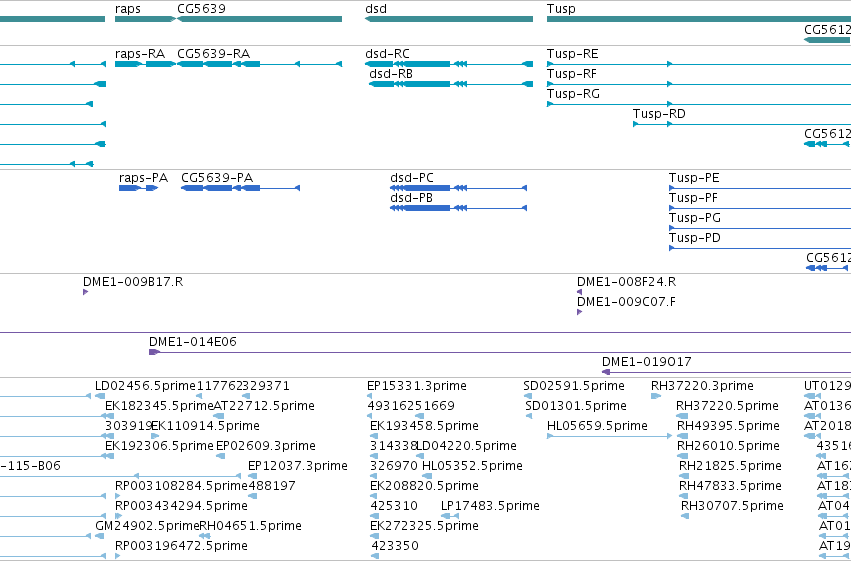Open the EK272325.5prime EST label

pos(424,526)
